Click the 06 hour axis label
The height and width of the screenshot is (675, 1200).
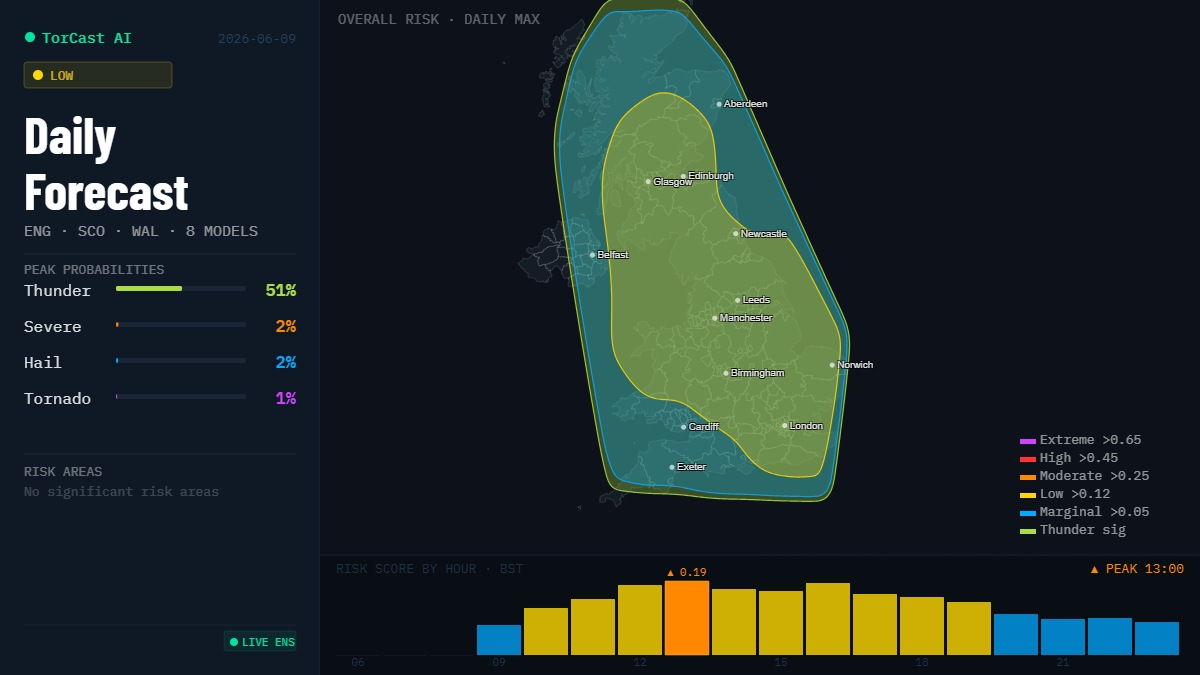pos(358,663)
